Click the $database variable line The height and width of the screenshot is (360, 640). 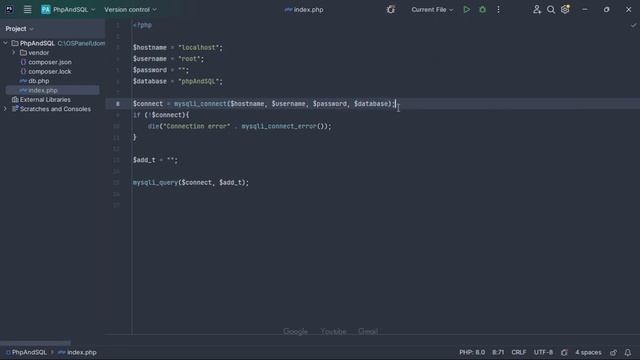click(178, 81)
